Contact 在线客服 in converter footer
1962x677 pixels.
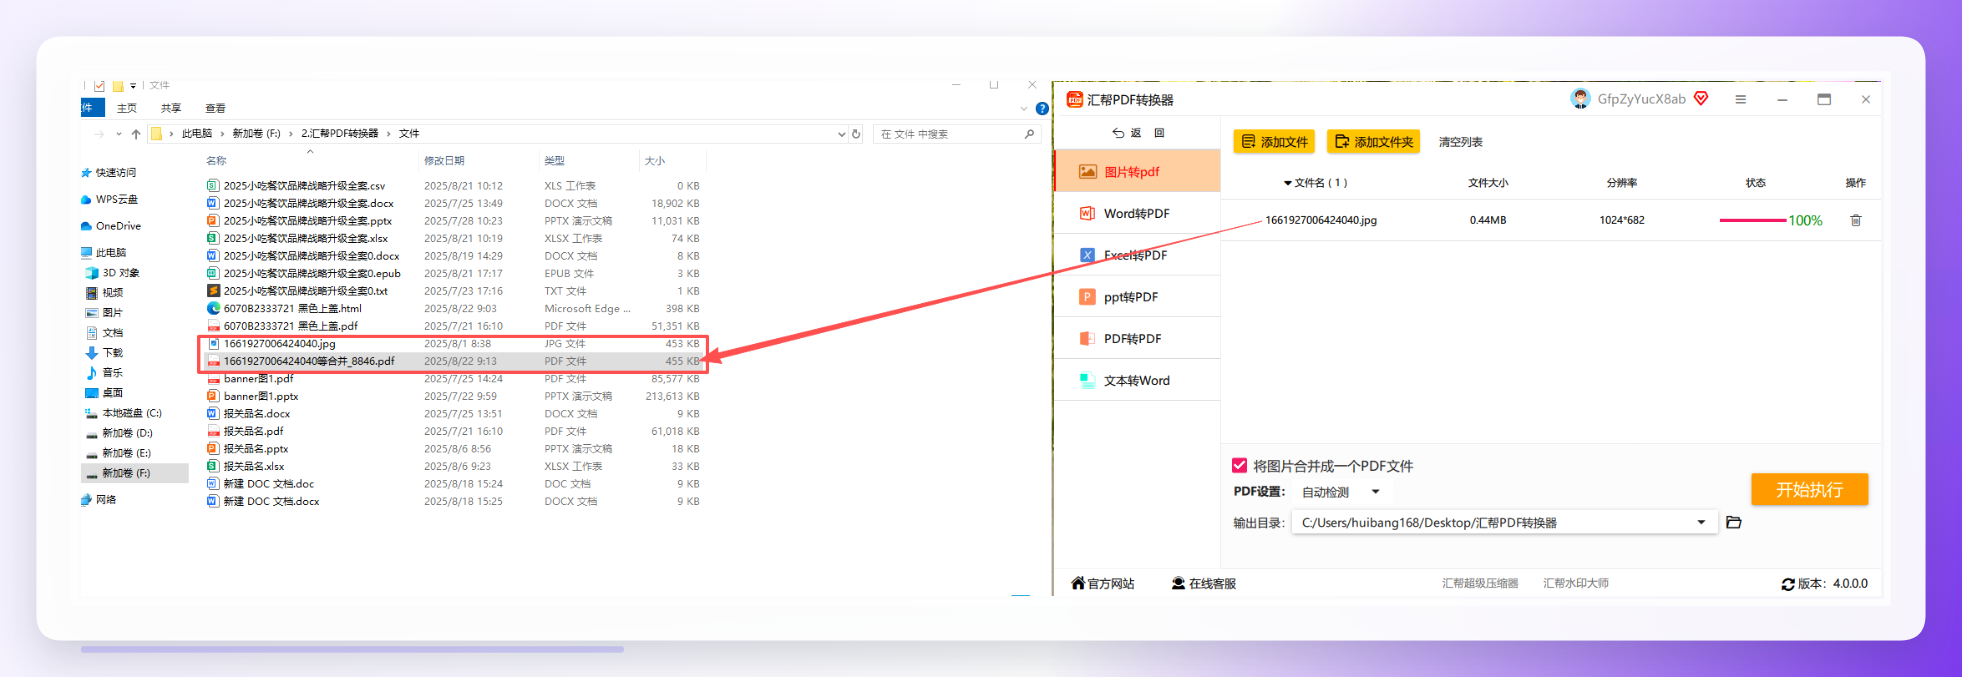click(x=1204, y=583)
